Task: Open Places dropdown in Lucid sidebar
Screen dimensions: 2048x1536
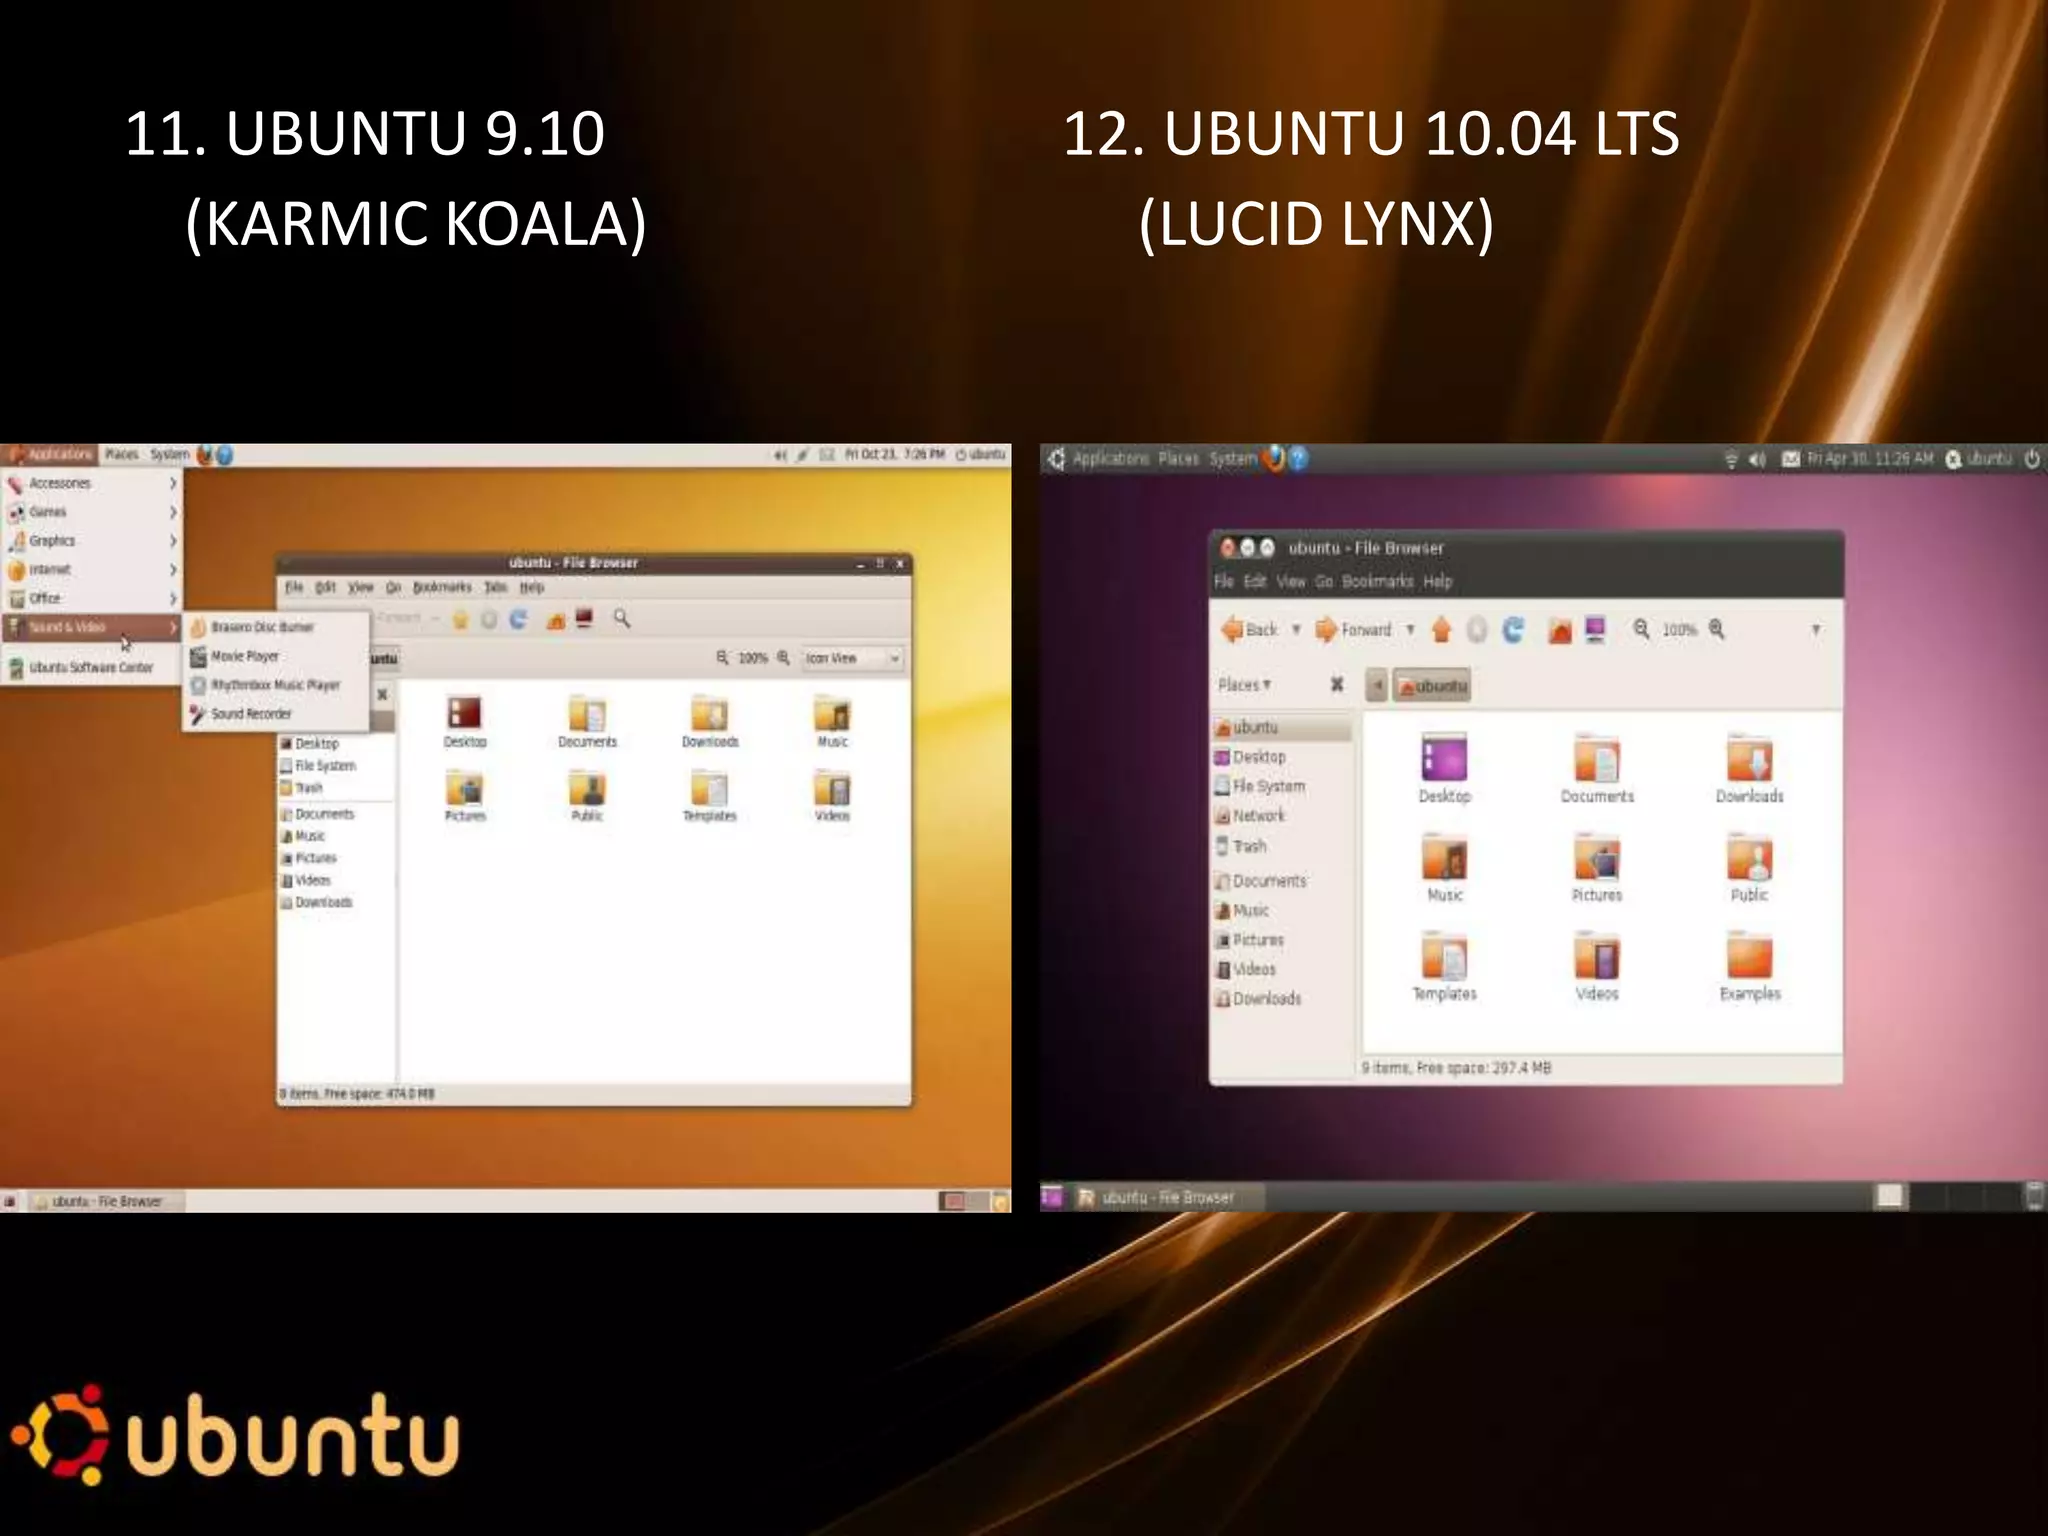Action: 1244,685
